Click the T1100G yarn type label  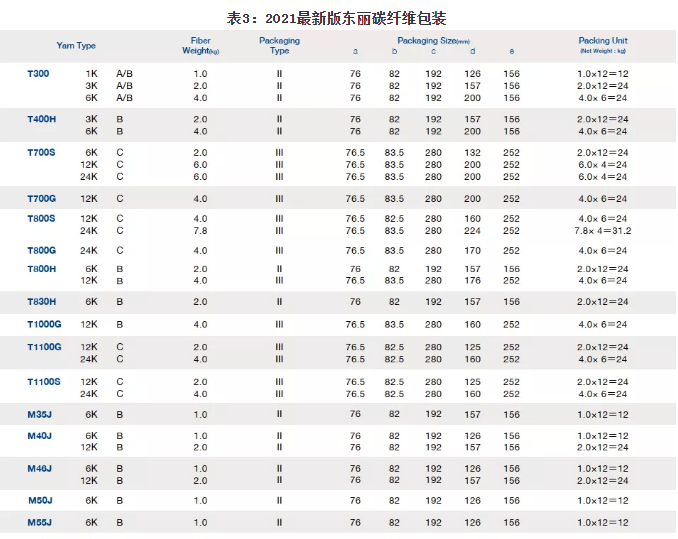pos(44,347)
